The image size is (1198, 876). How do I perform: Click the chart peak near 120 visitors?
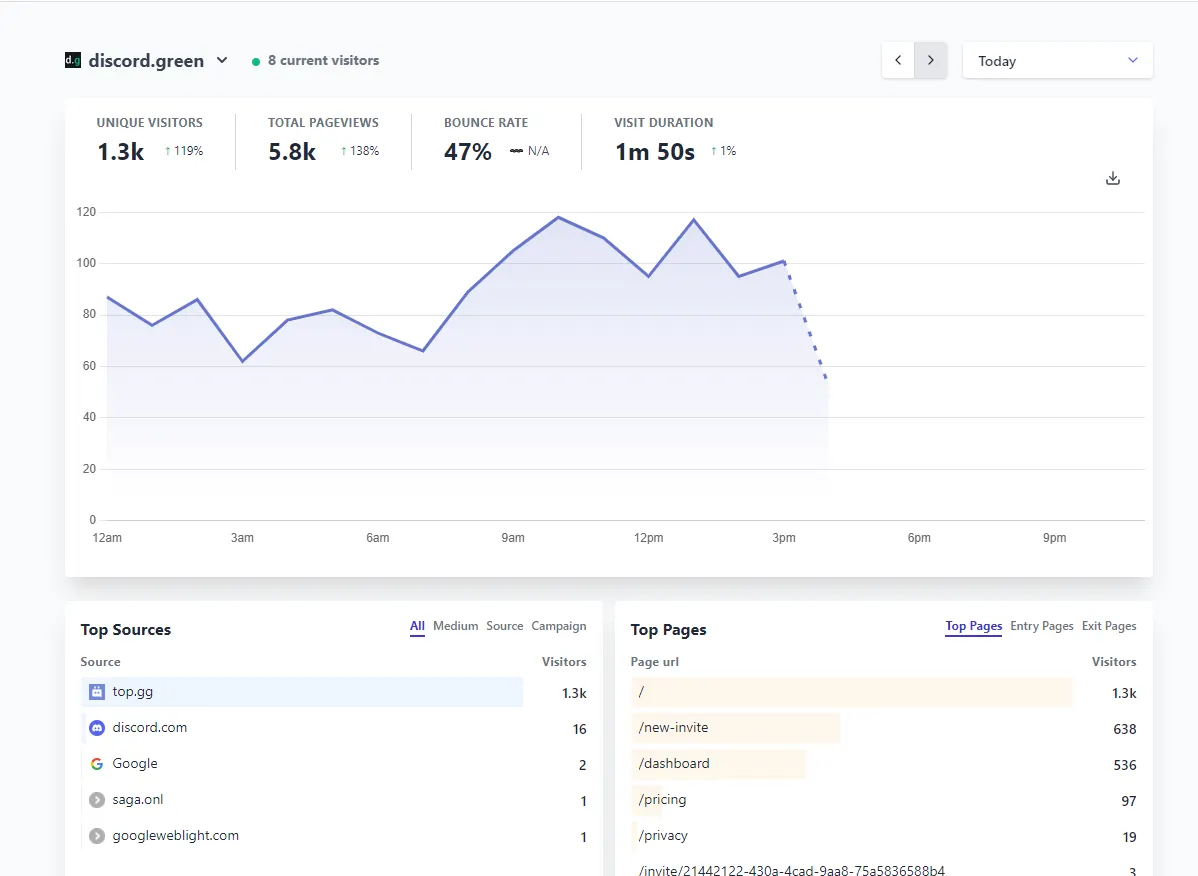(559, 218)
